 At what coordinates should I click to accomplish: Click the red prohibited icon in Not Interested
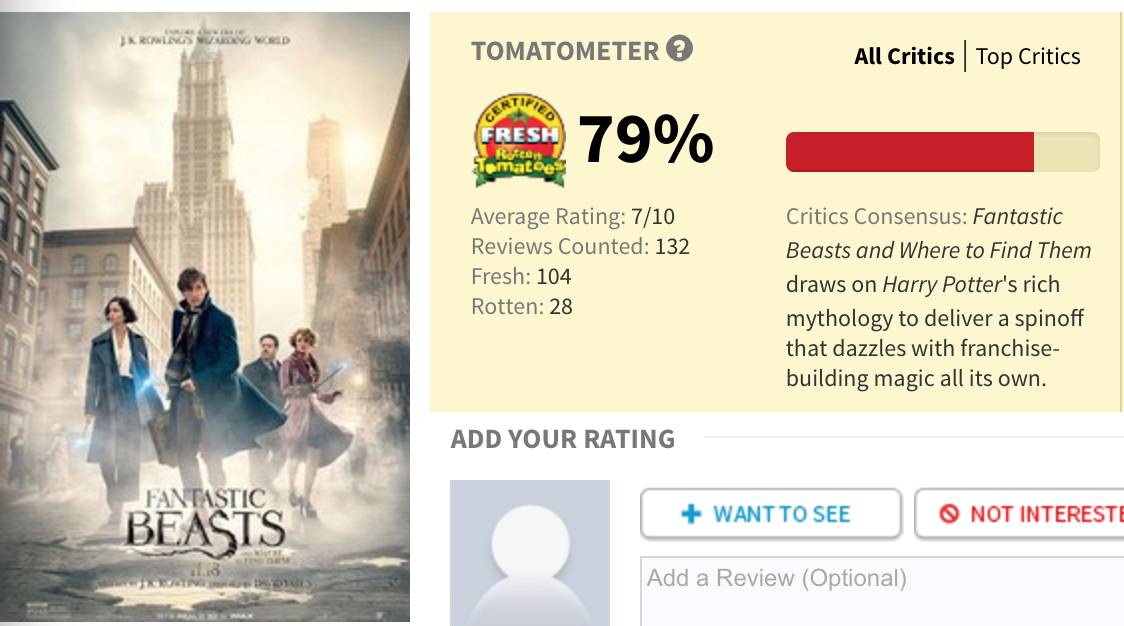click(x=949, y=514)
